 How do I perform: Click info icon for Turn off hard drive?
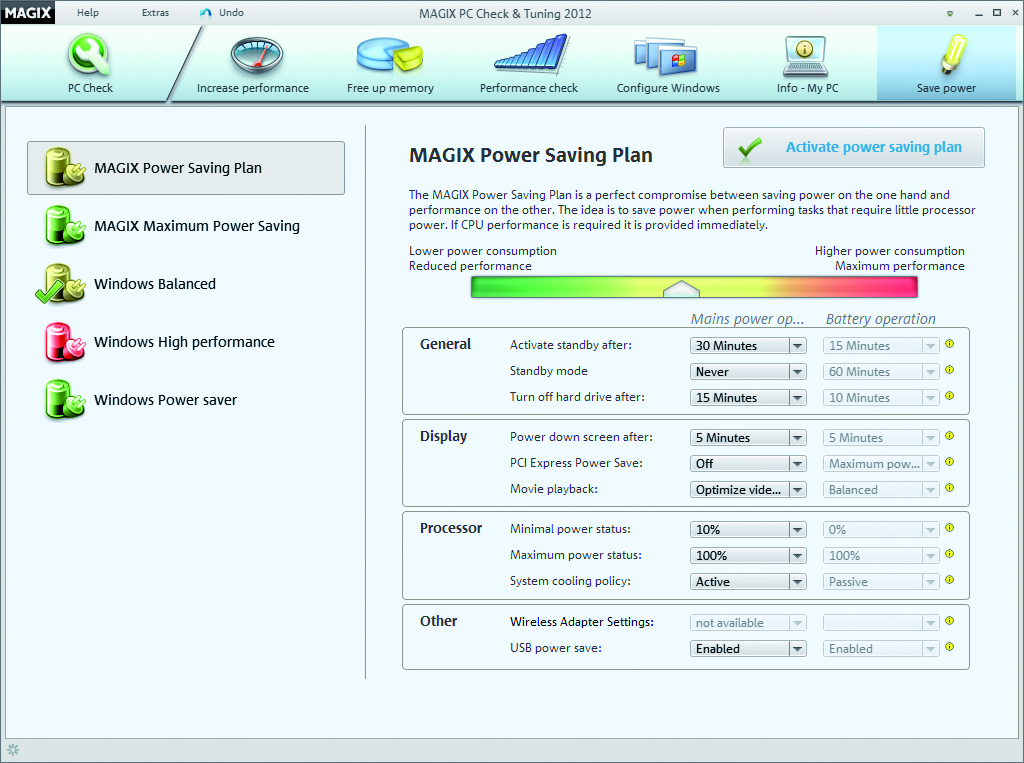(x=950, y=396)
